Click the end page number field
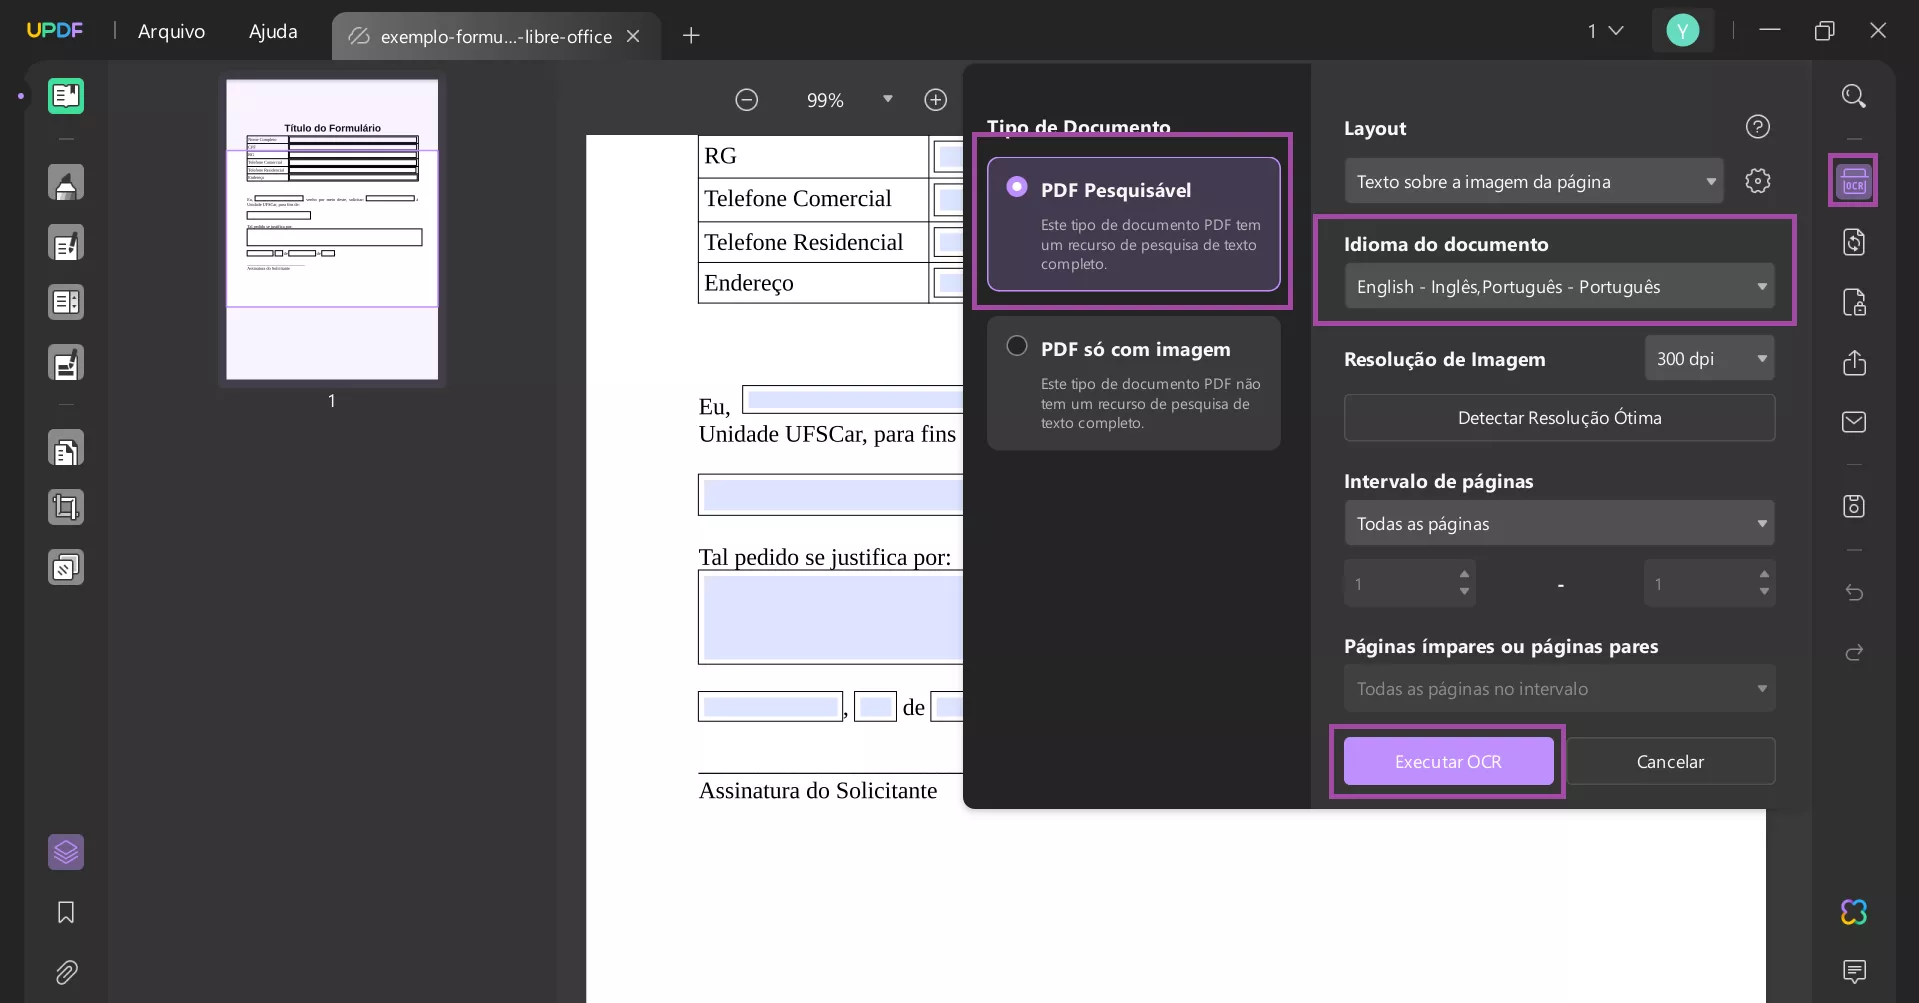The height and width of the screenshot is (1003, 1919). point(1700,584)
